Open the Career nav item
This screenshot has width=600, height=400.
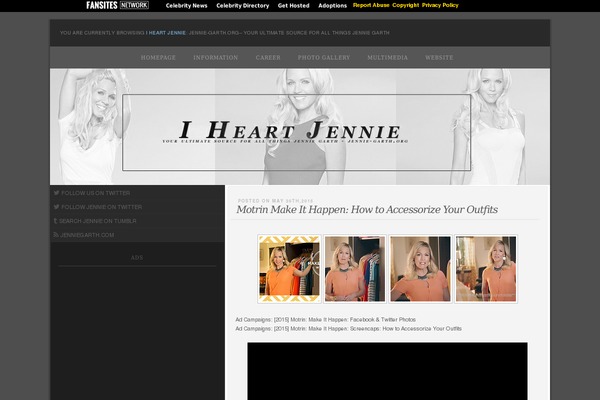point(268,57)
